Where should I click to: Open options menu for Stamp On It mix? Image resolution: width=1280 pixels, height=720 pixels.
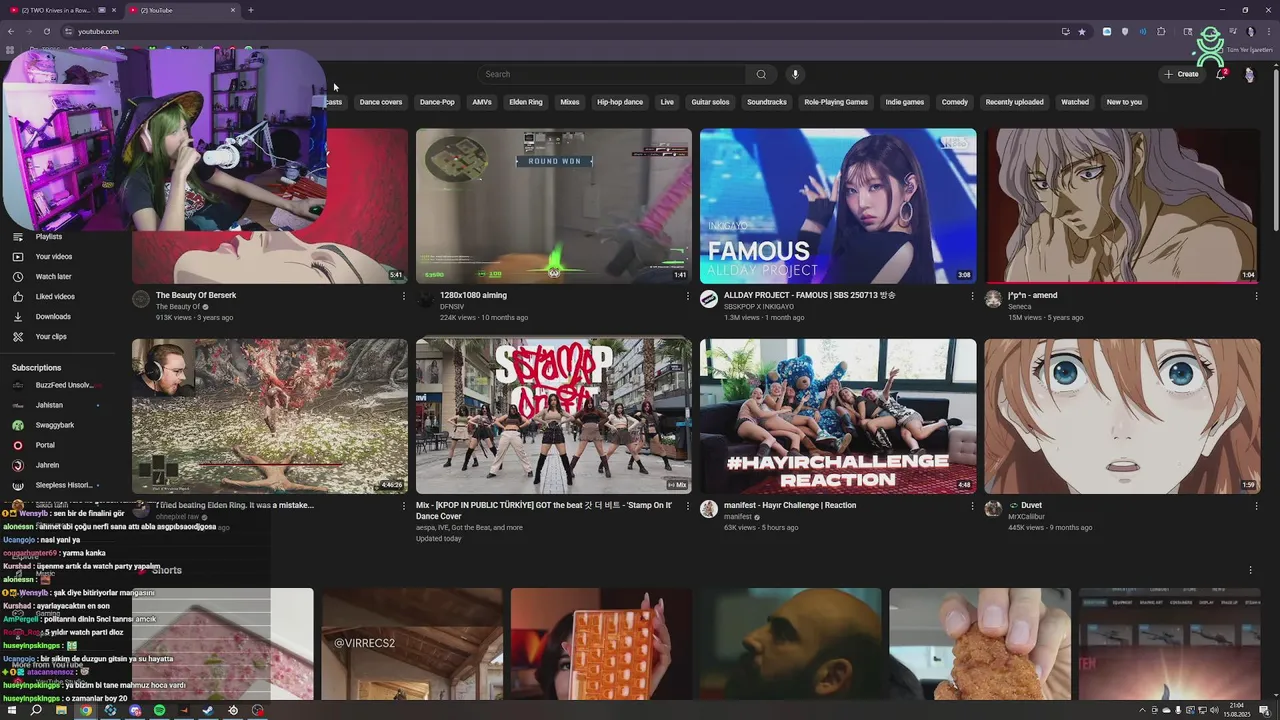click(688, 506)
